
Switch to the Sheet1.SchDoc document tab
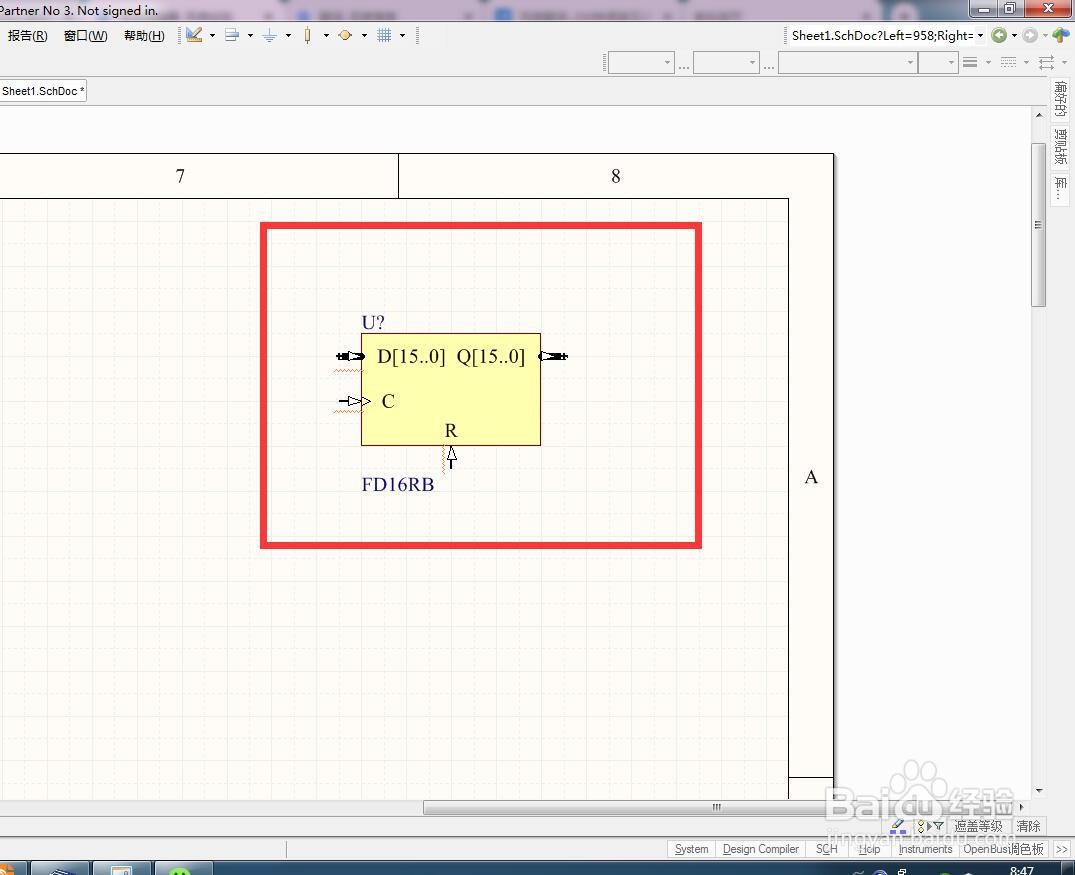point(43,91)
